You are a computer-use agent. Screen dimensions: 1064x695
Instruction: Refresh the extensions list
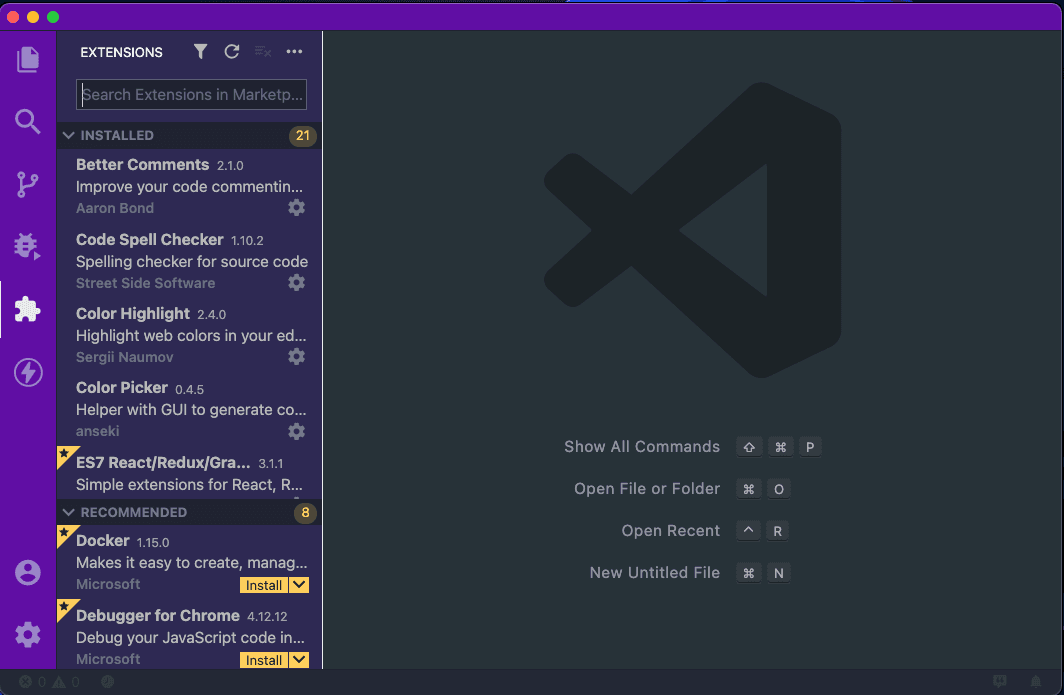tap(231, 52)
